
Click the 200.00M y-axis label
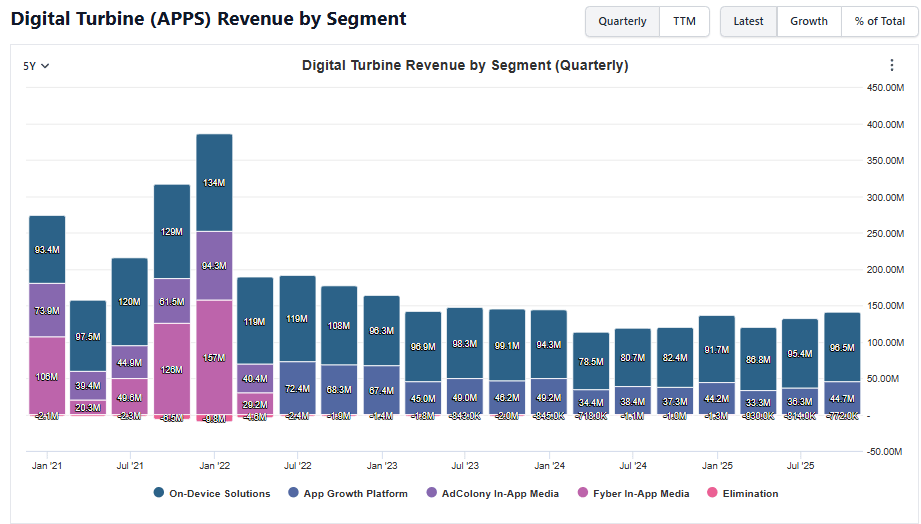pyautogui.click(x=885, y=270)
